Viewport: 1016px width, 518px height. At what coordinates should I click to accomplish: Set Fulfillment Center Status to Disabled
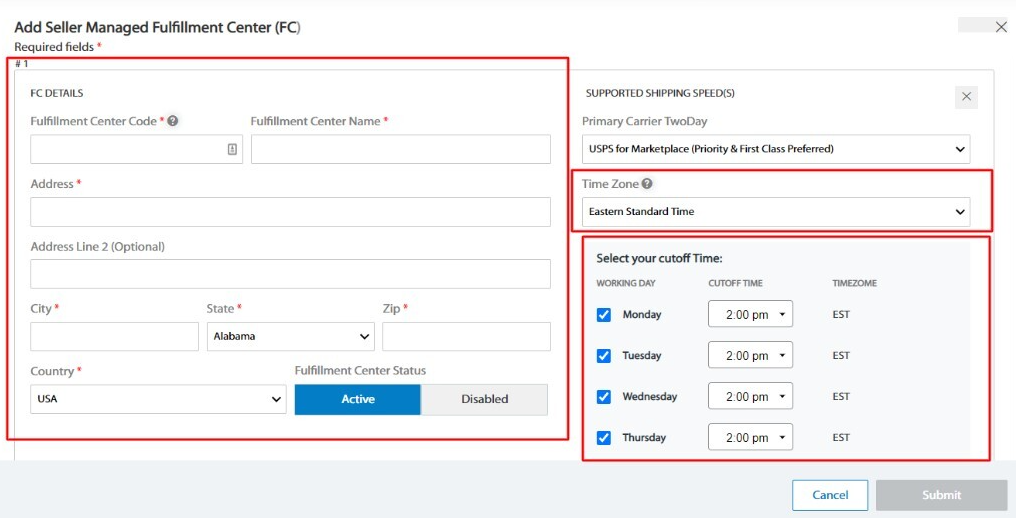pos(484,399)
